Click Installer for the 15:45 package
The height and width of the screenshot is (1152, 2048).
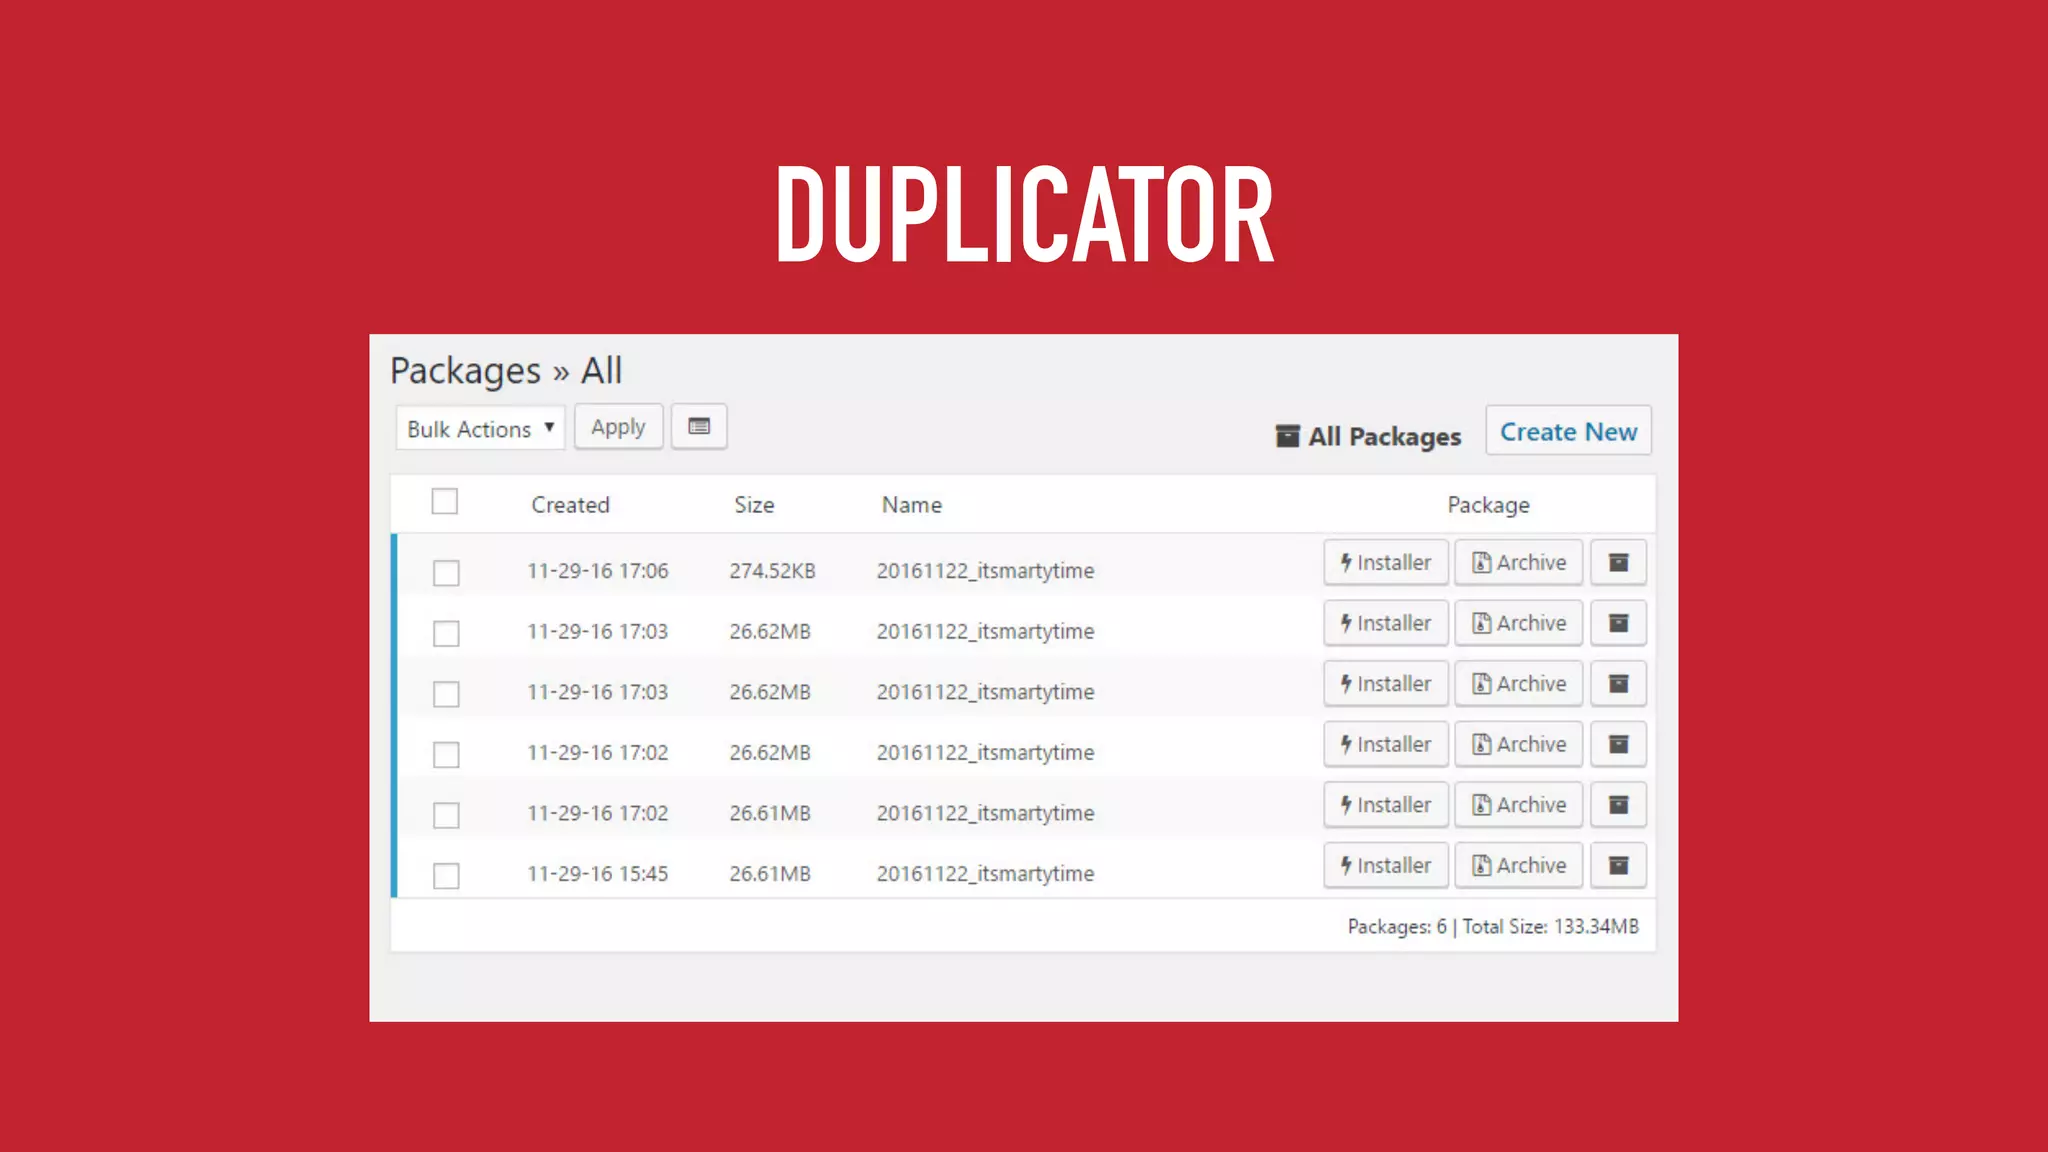click(x=1386, y=866)
